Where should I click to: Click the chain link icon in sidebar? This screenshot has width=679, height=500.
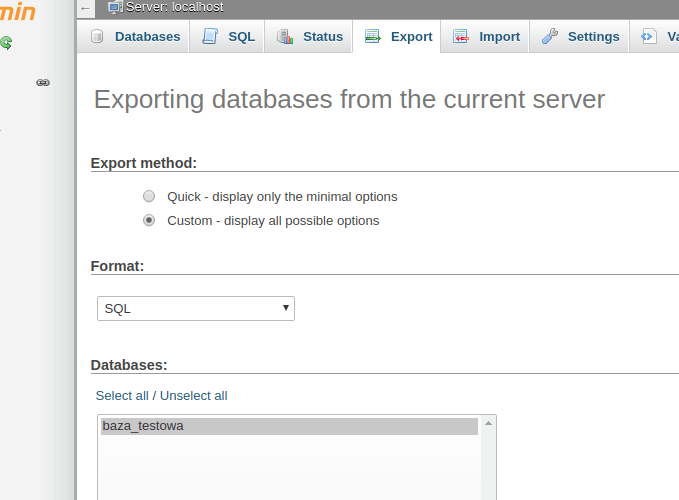pos(43,83)
